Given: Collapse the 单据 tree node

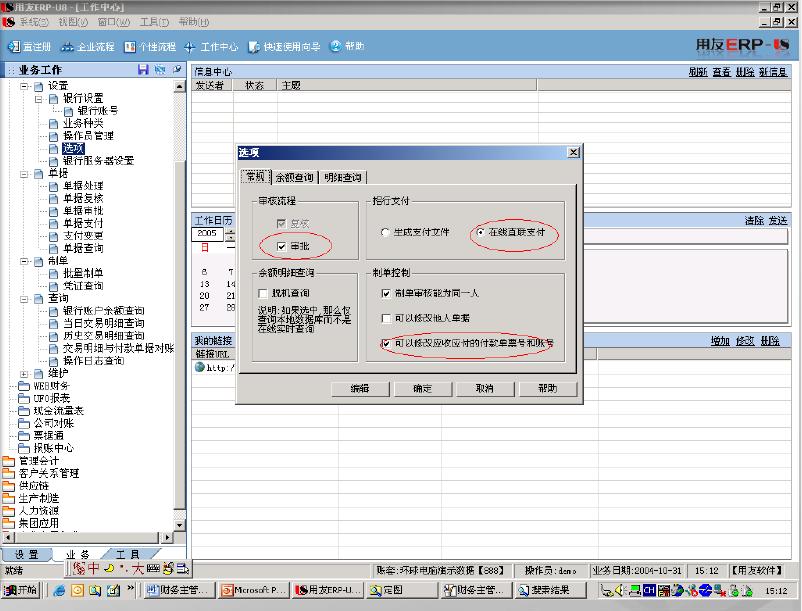Looking at the screenshot, I should click(x=24, y=174).
